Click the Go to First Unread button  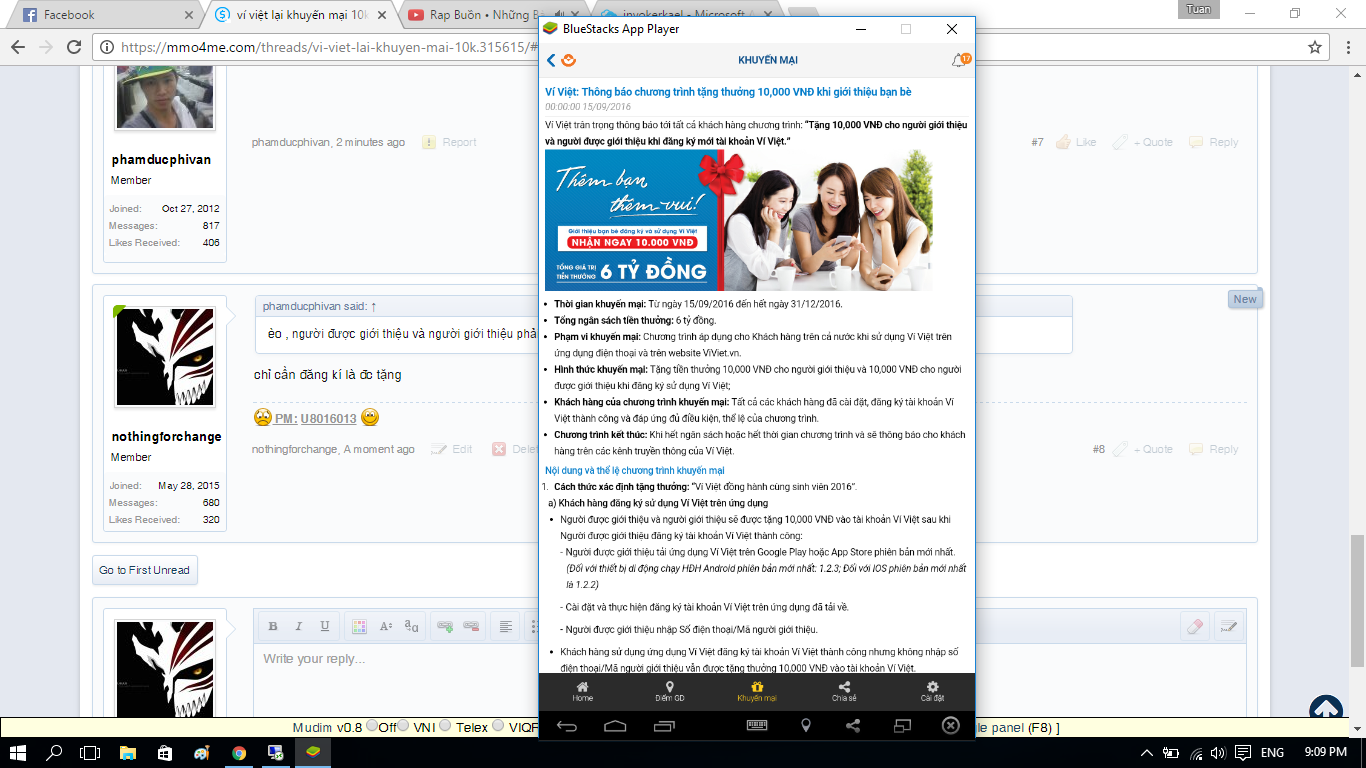tap(144, 570)
